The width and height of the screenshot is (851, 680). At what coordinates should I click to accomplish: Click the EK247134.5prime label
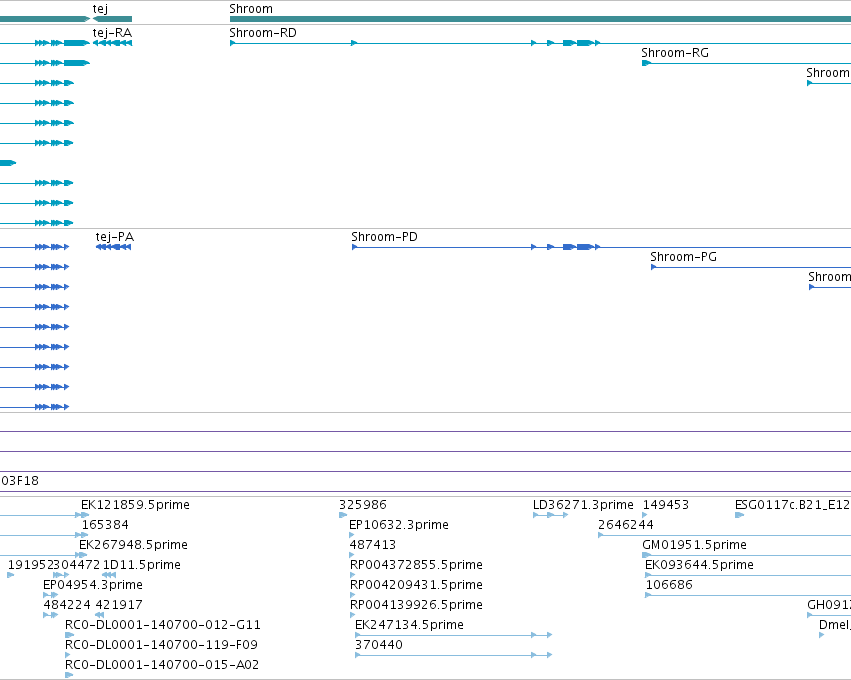409,625
